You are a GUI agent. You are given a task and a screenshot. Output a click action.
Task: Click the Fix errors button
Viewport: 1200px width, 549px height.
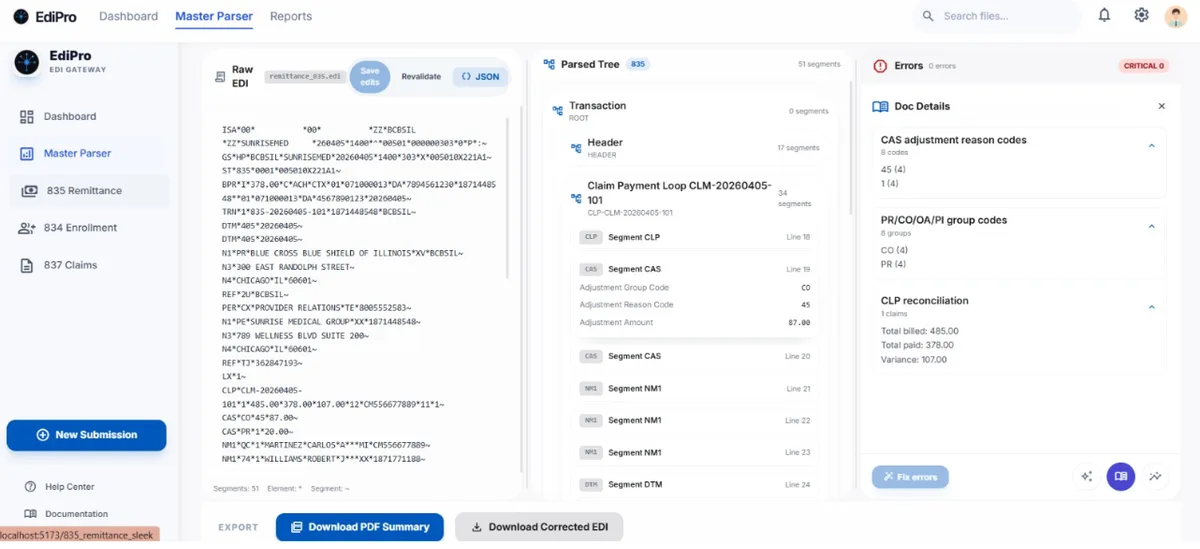point(910,477)
